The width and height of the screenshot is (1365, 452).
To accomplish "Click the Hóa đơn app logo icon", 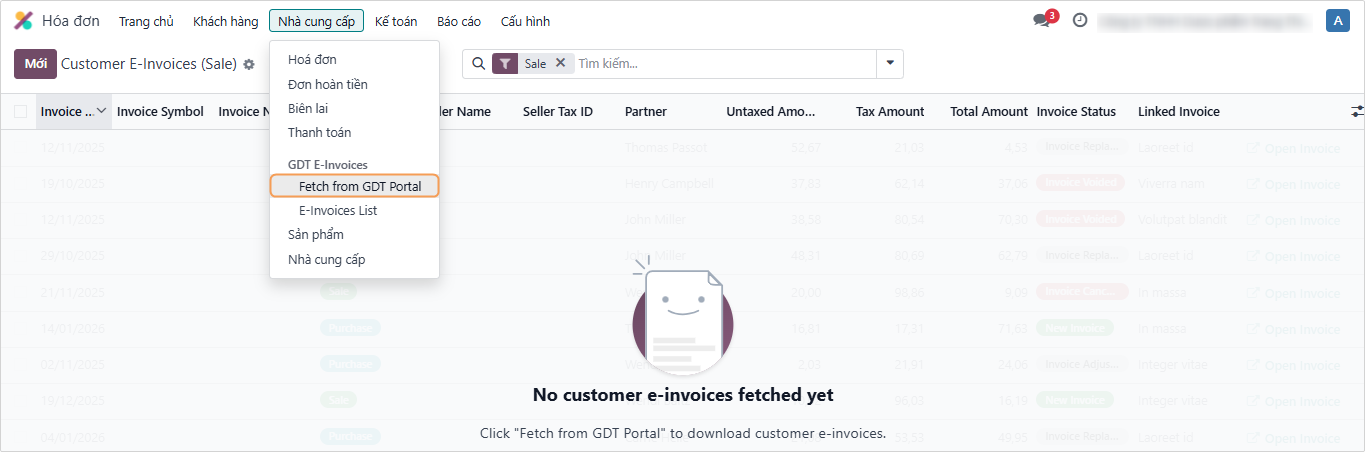I will (23, 21).
